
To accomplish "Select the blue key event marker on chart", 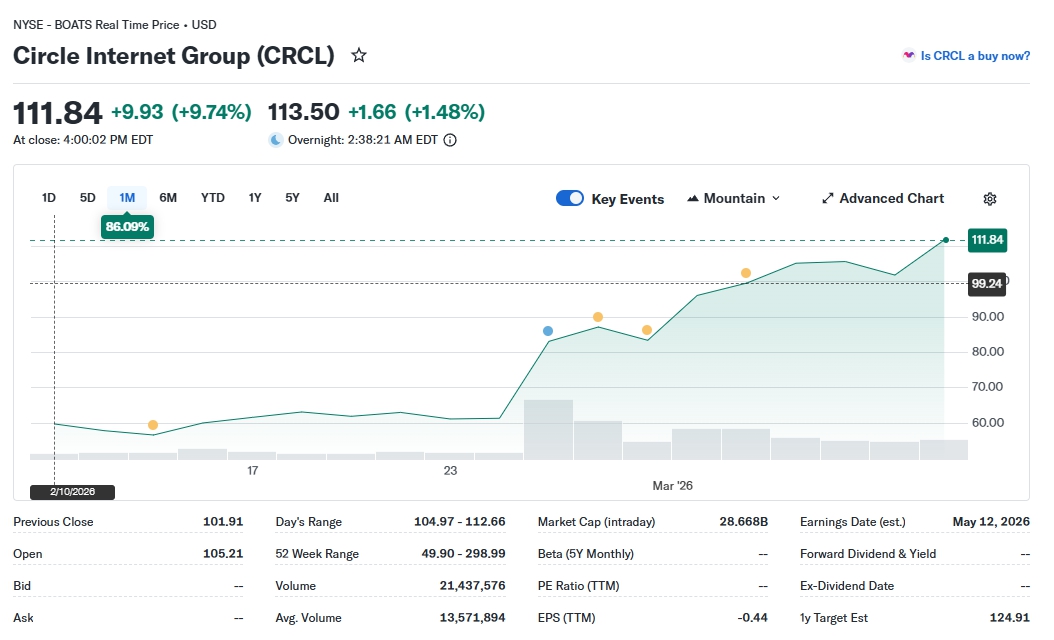I will pyautogui.click(x=547, y=330).
